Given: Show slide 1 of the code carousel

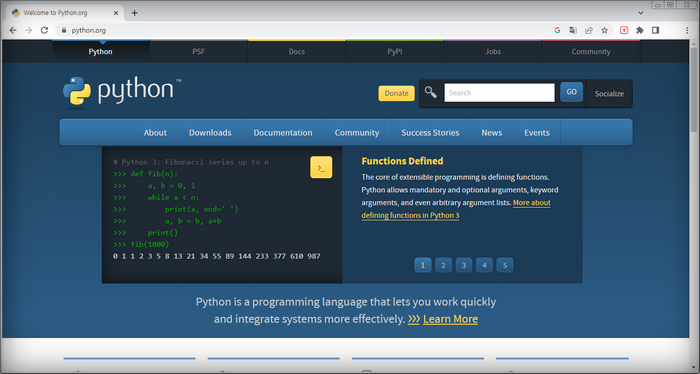Looking at the screenshot, I should click(423, 265).
